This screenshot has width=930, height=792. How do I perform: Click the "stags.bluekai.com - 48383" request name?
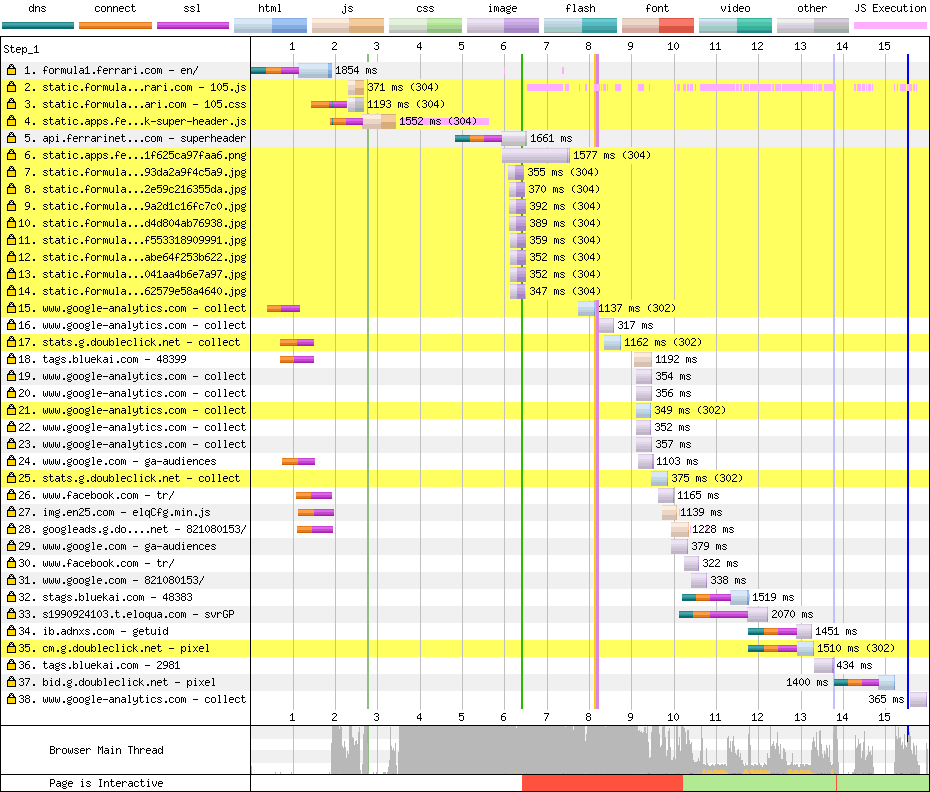117,597
